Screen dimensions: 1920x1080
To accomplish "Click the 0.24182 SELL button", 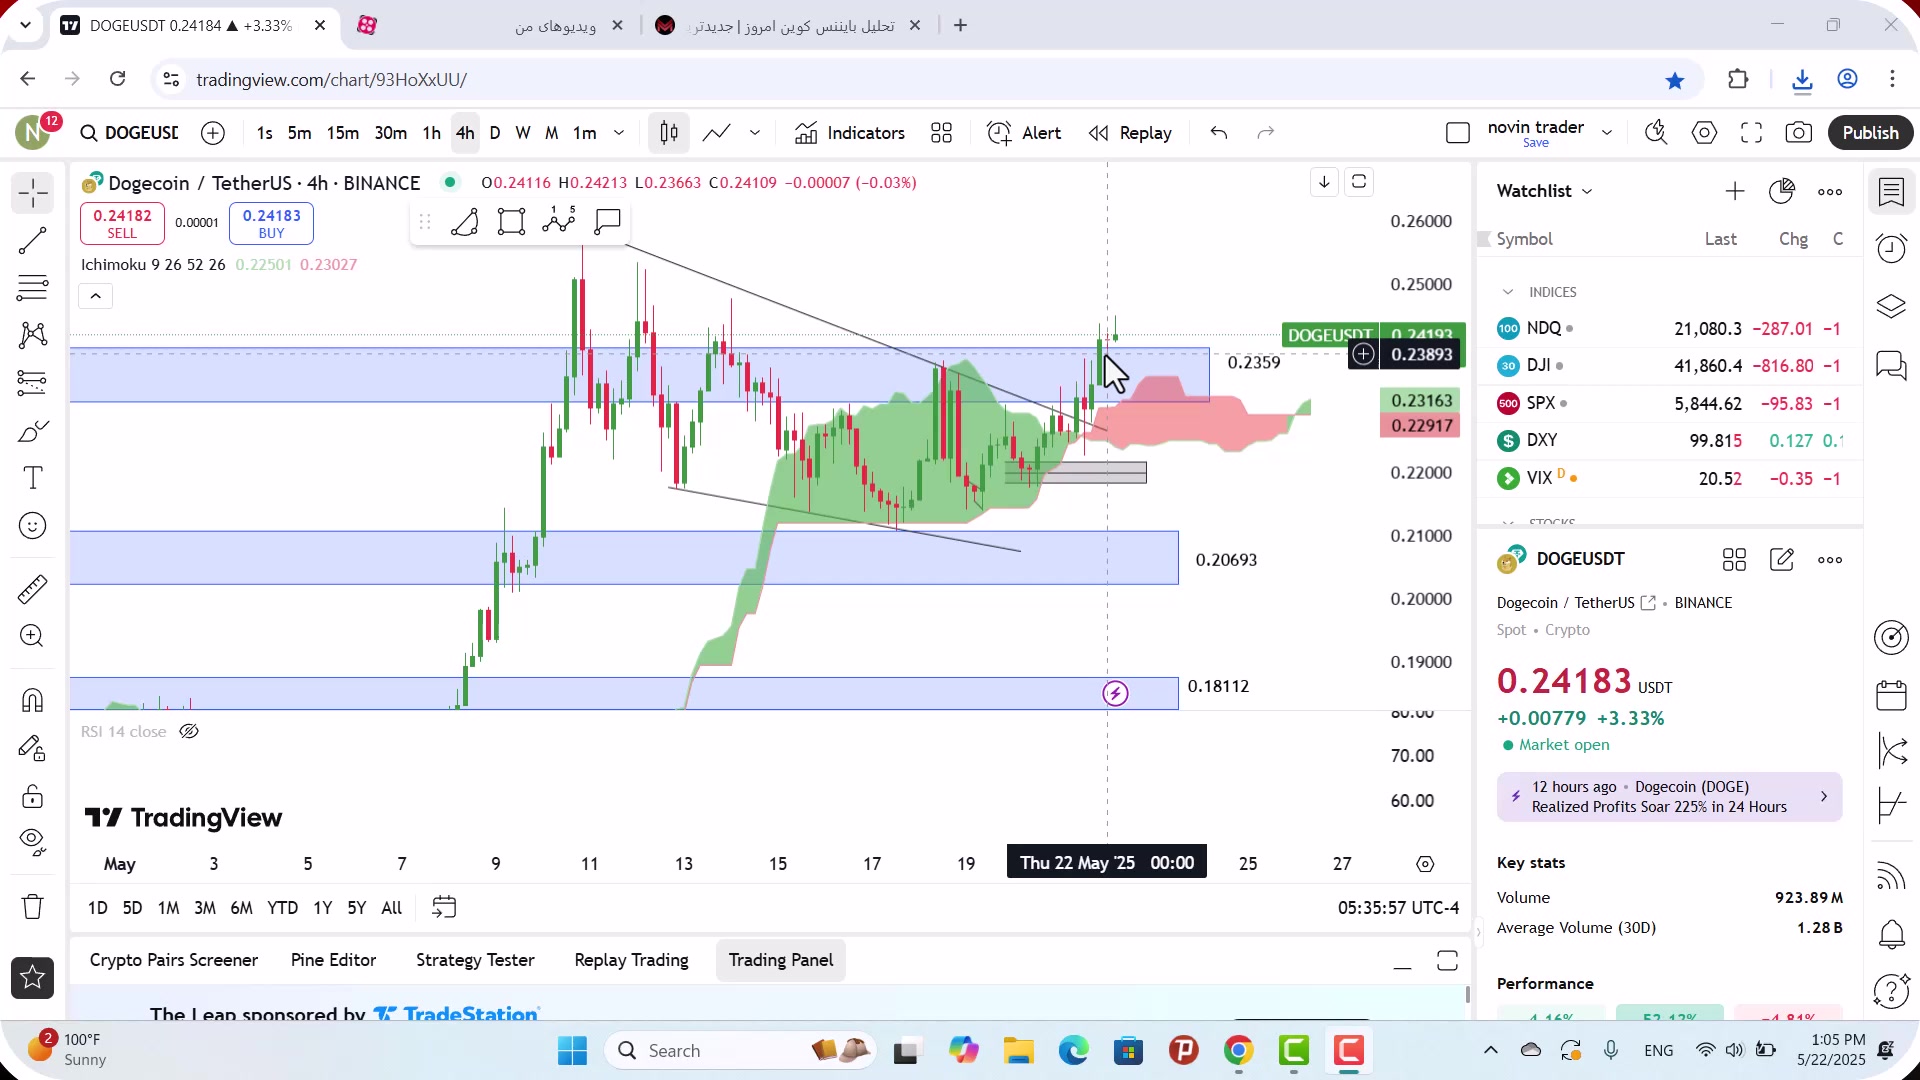I will (122, 223).
